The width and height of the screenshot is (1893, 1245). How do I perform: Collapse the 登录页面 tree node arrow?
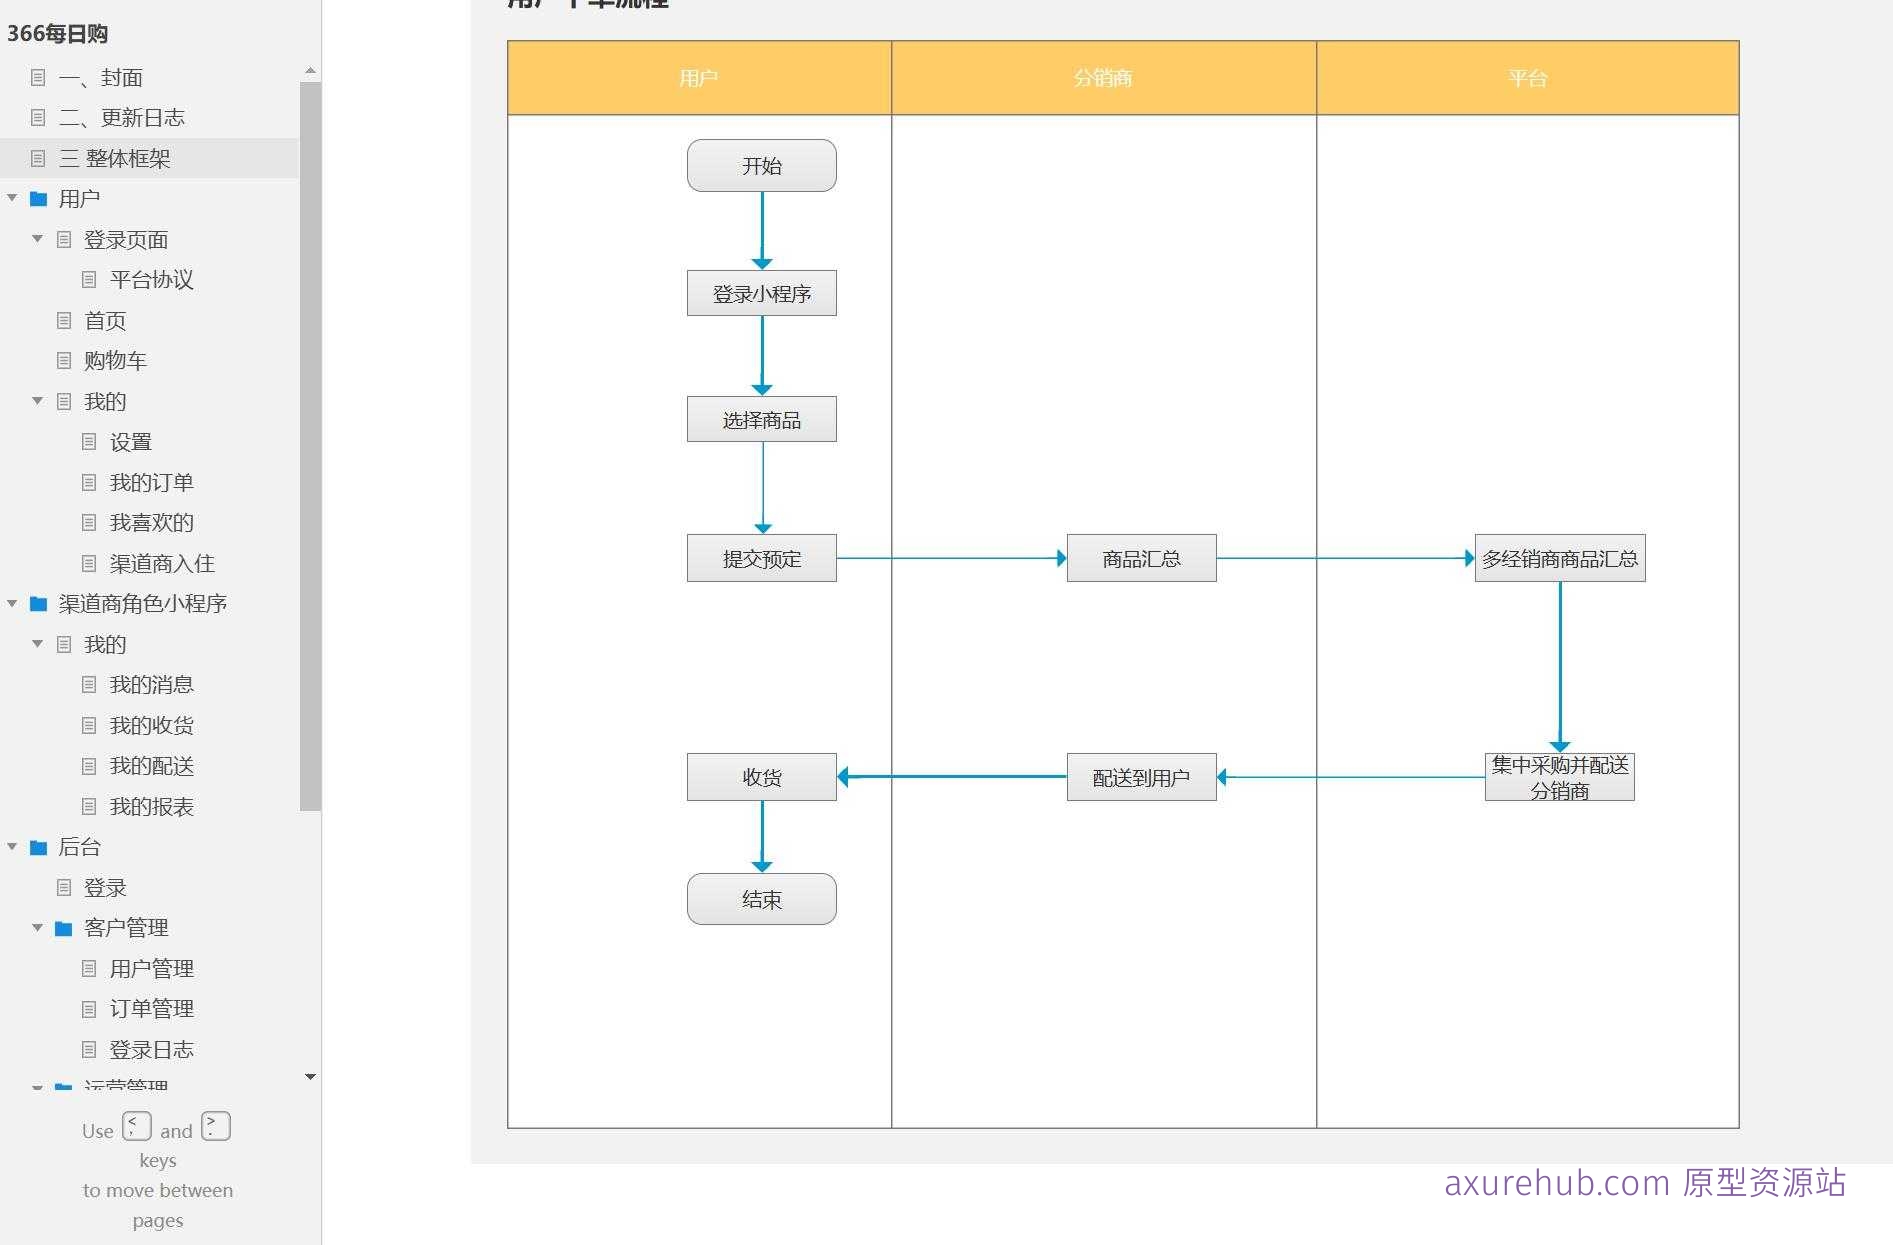pos(37,239)
